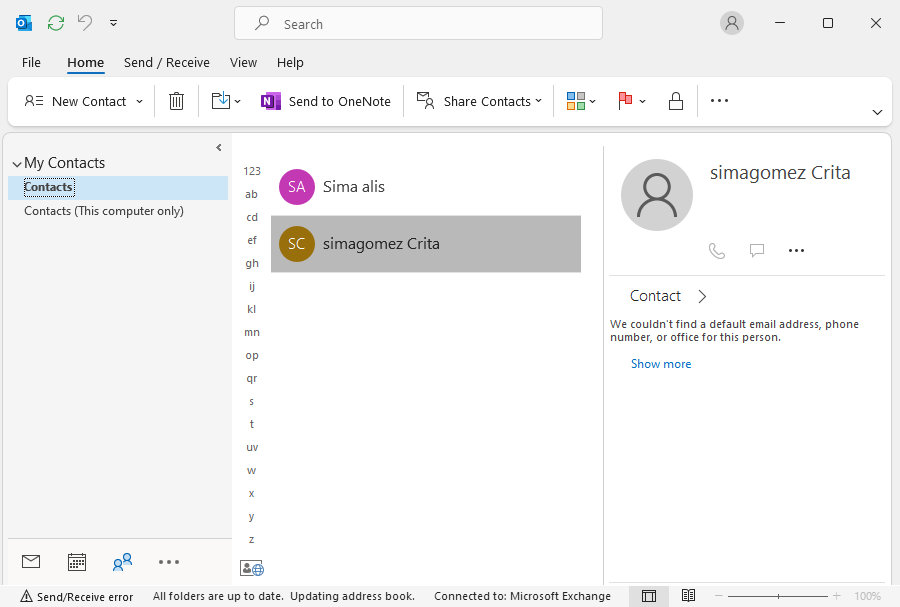Click the zoom slider in status bar
Image resolution: width=900 pixels, height=607 pixels.
tap(778, 596)
